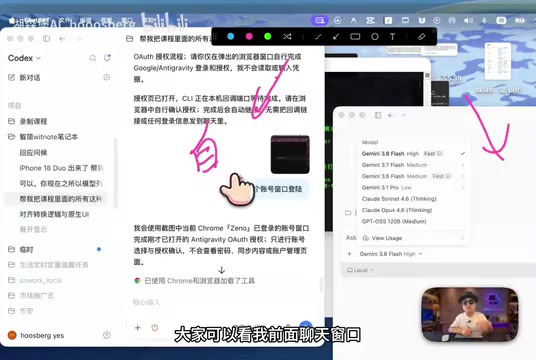Click plus icon beside model selector
536x360 pixels.
point(349,254)
